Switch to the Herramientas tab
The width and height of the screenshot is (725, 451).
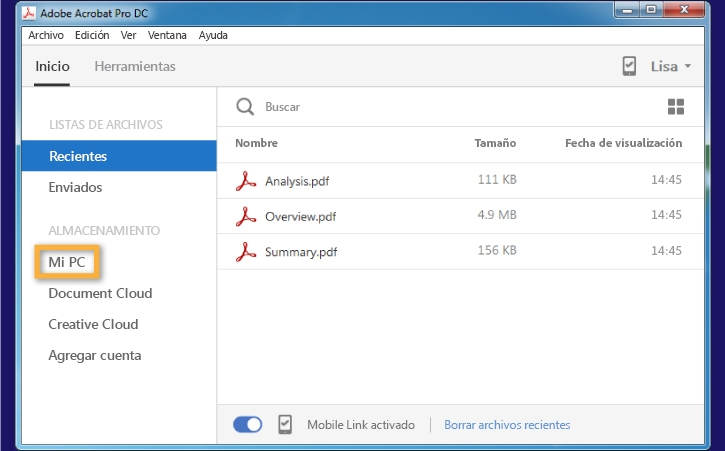[135, 67]
